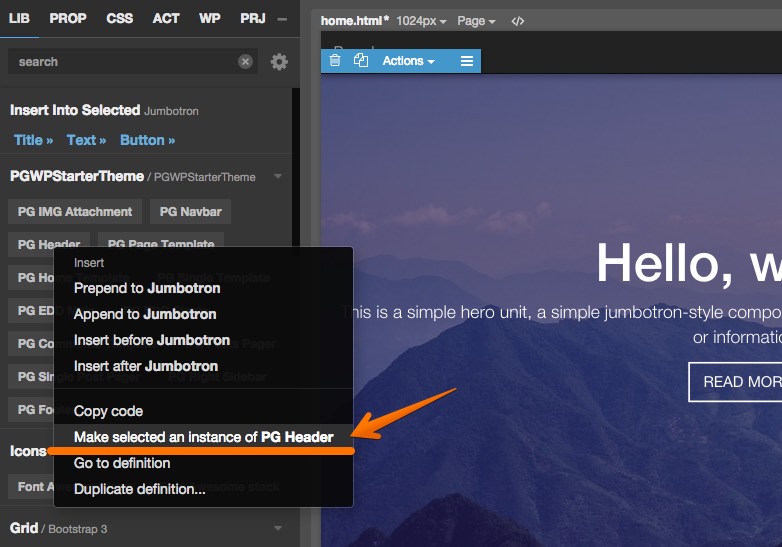Click the READ MORE button in preview
Image resolution: width=782 pixels, height=547 pixels.
[x=735, y=382]
